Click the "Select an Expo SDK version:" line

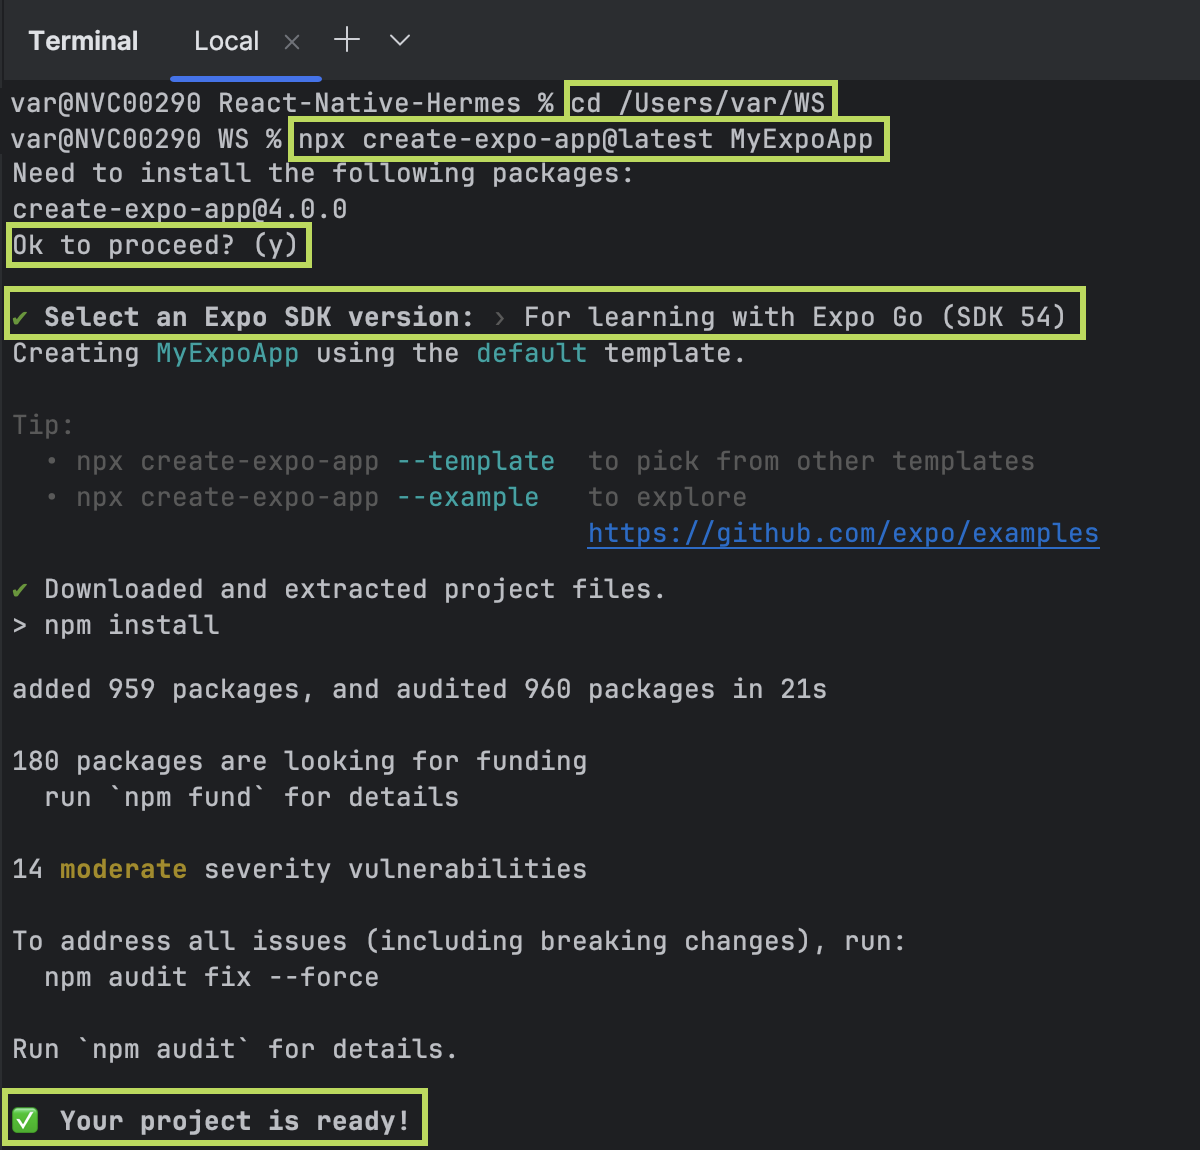(x=540, y=317)
